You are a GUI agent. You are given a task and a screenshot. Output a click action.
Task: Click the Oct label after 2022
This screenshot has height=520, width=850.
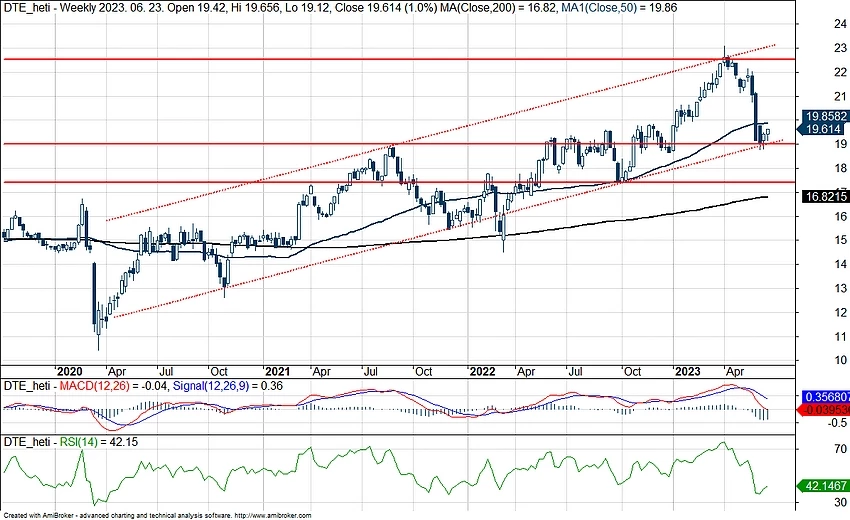point(632,371)
